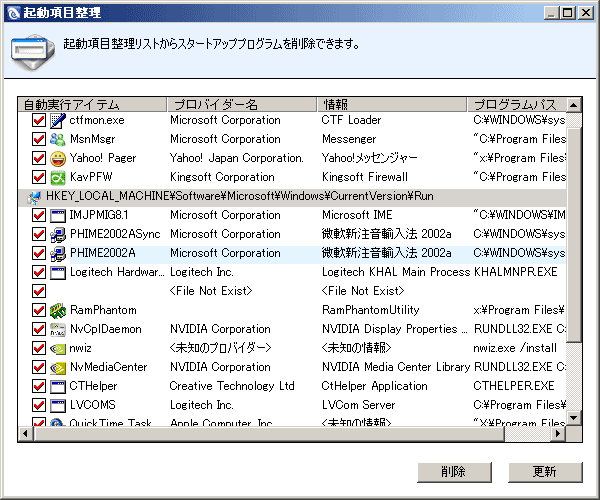Select the PHIME2002A item name
The height and width of the screenshot is (500, 600).
coord(103,253)
